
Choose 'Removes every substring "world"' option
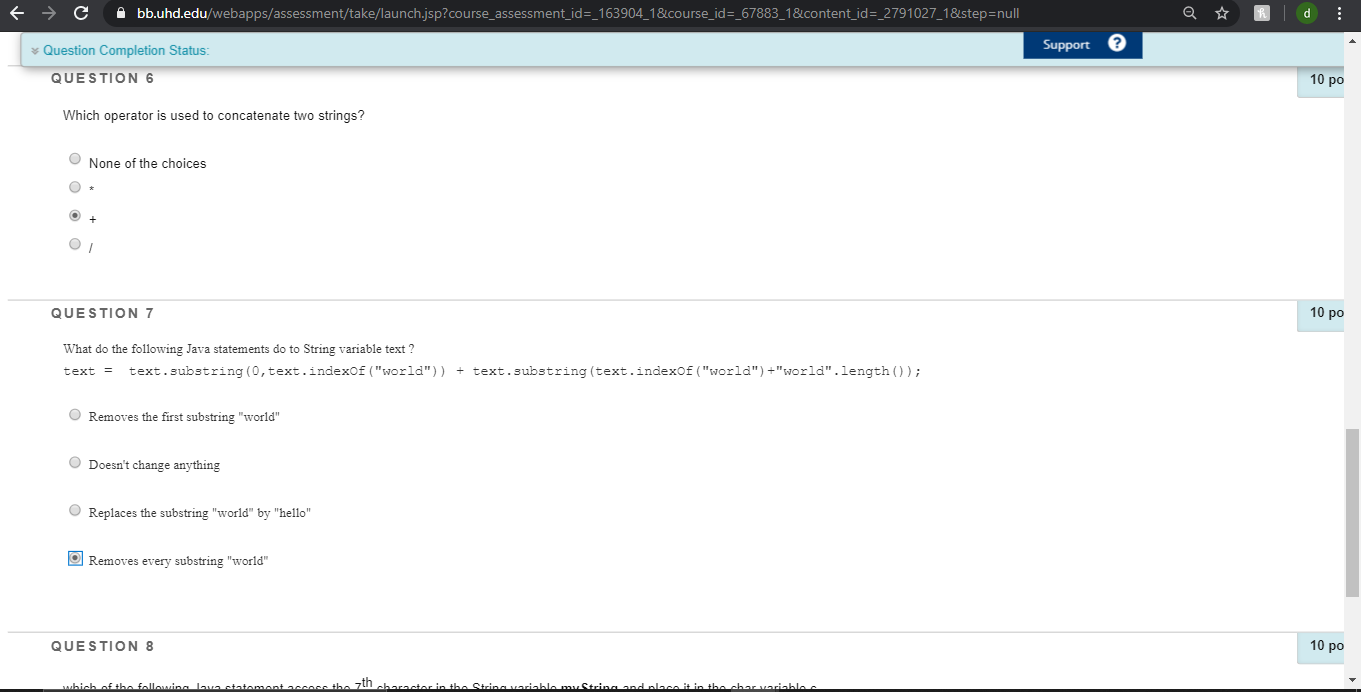pyautogui.click(x=75, y=558)
